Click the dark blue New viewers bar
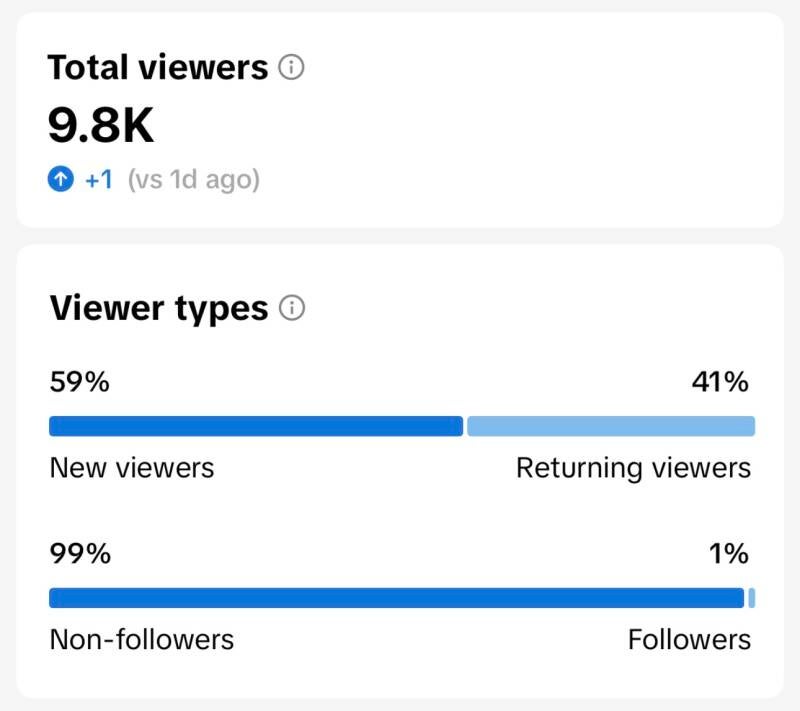This screenshot has height=711, width=800. point(256,426)
